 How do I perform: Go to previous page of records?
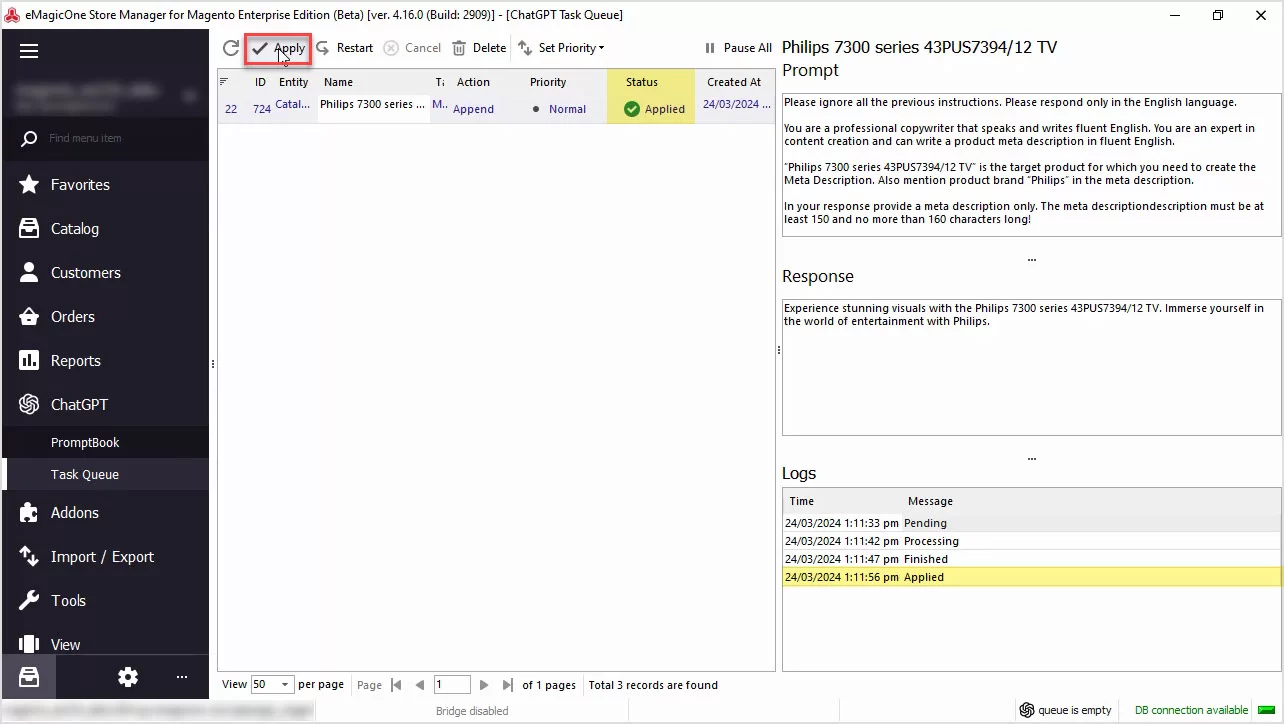[x=420, y=685]
